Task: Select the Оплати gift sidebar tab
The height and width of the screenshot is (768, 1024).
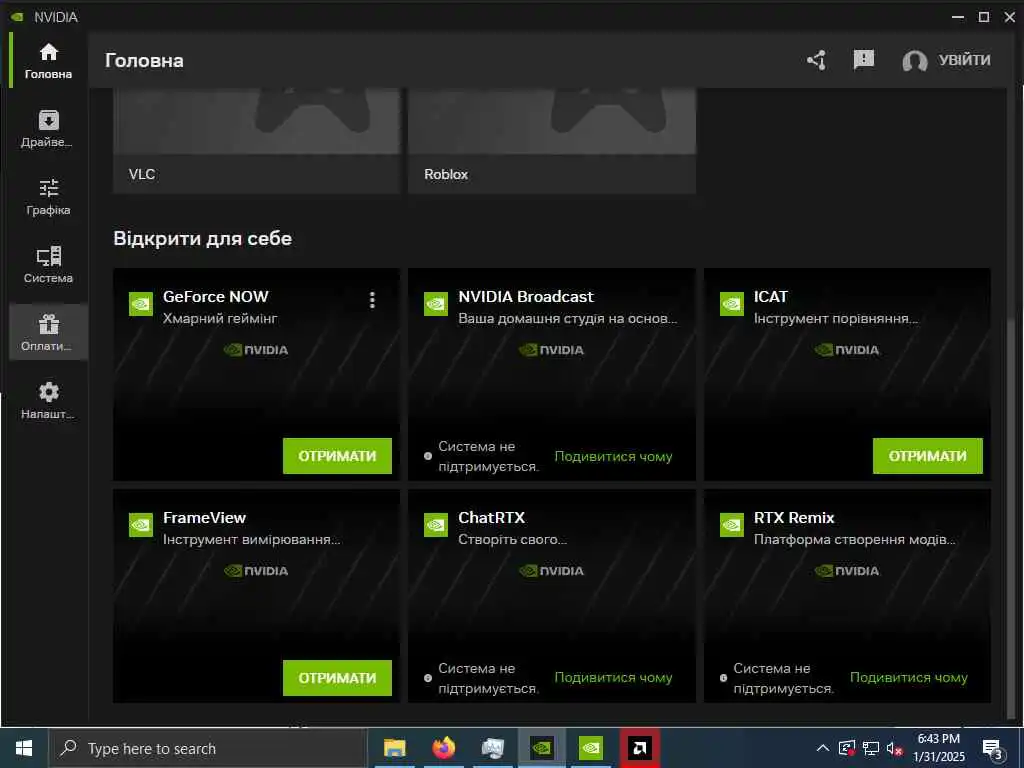Action: pos(48,332)
